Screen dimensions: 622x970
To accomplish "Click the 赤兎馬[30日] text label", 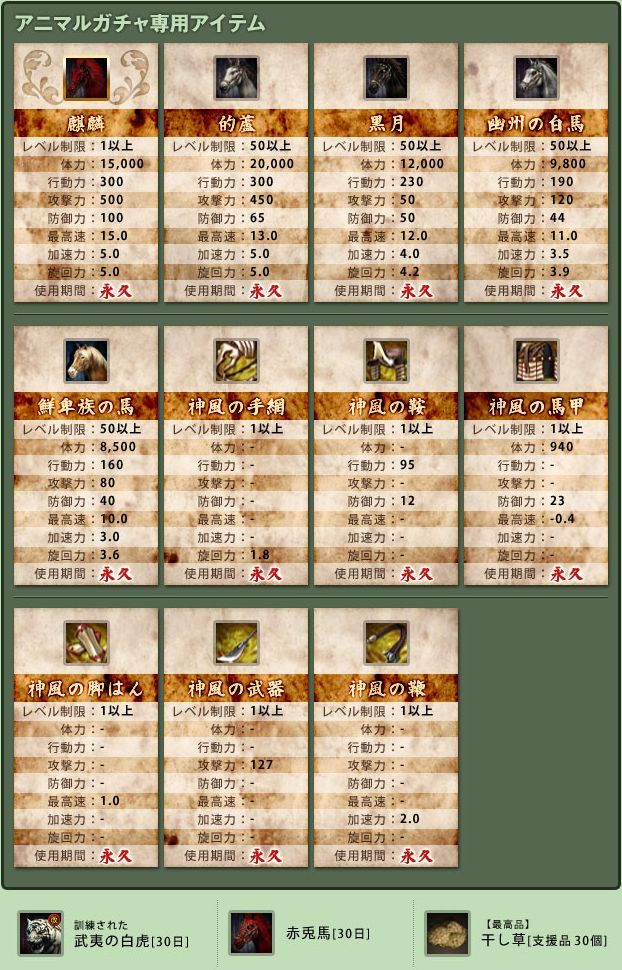I will coord(328,933).
